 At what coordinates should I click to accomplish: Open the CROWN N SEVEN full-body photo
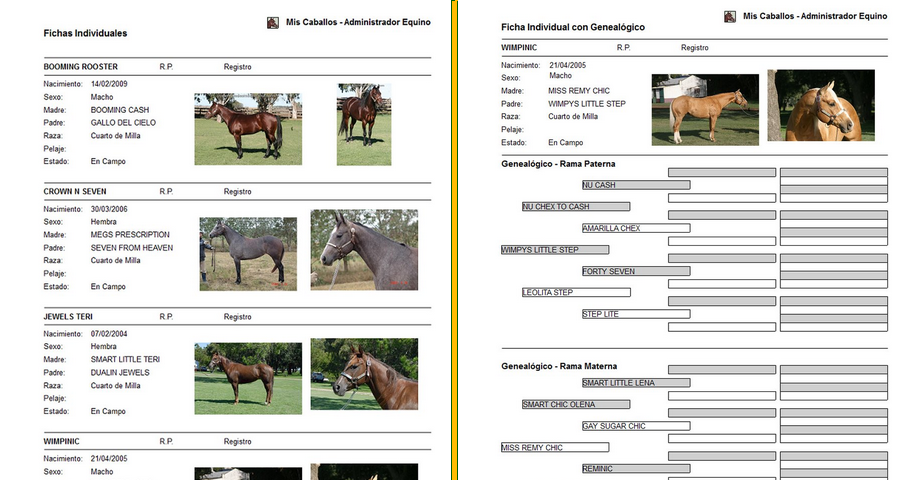(x=248, y=254)
